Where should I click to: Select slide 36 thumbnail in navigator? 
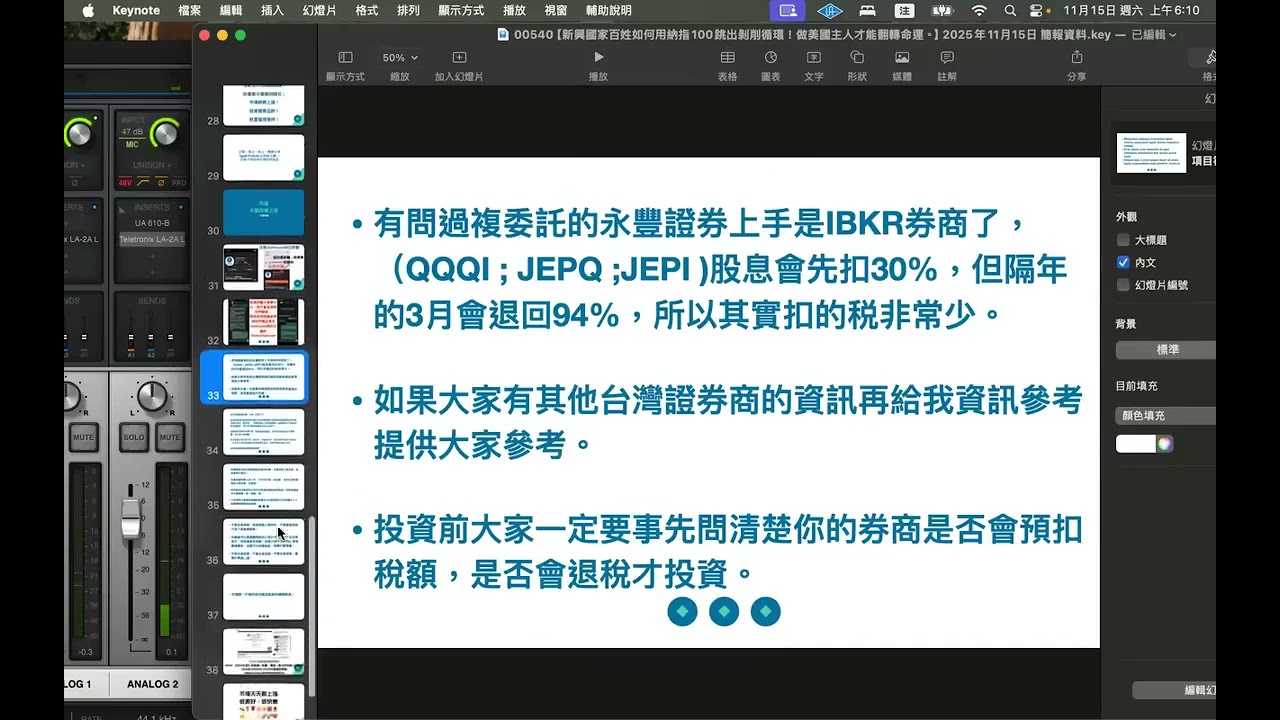pyautogui.click(x=264, y=542)
